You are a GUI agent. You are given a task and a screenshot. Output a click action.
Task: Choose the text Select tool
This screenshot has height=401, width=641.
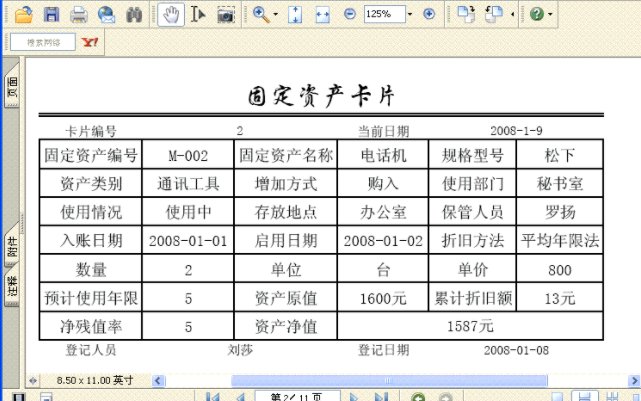pos(198,15)
